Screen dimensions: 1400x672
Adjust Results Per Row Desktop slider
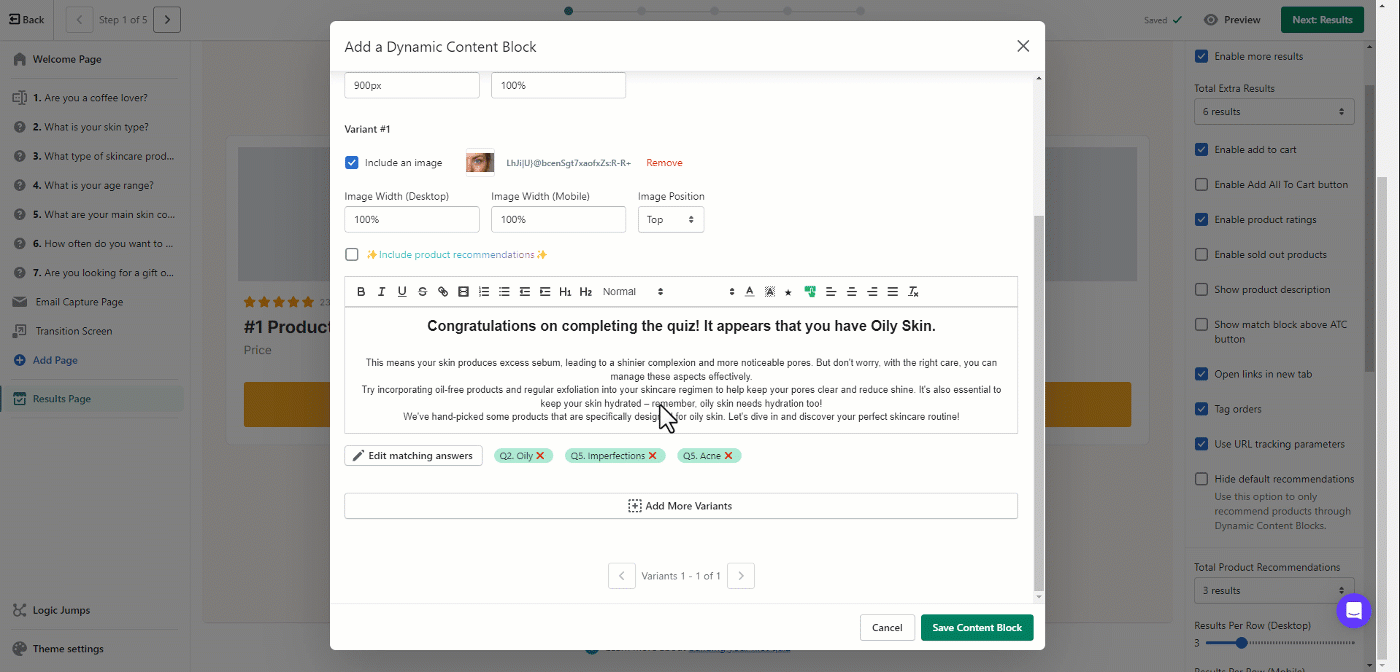pos(1242,643)
